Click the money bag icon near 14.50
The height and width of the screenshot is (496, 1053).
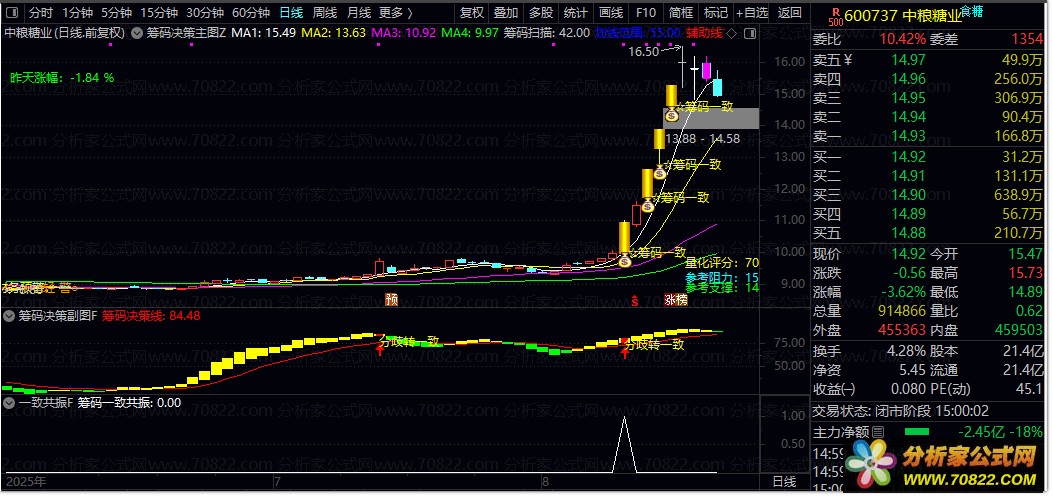(x=672, y=115)
